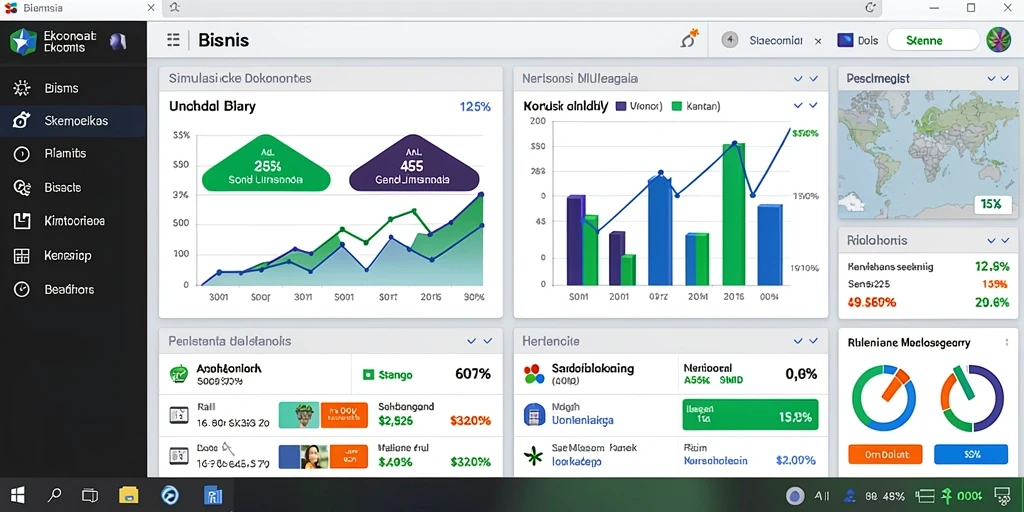Expand the Herlencite panel's first chevron
Image resolution: width=1024 pixels, height=512 pixels.
tap(798, 341)
